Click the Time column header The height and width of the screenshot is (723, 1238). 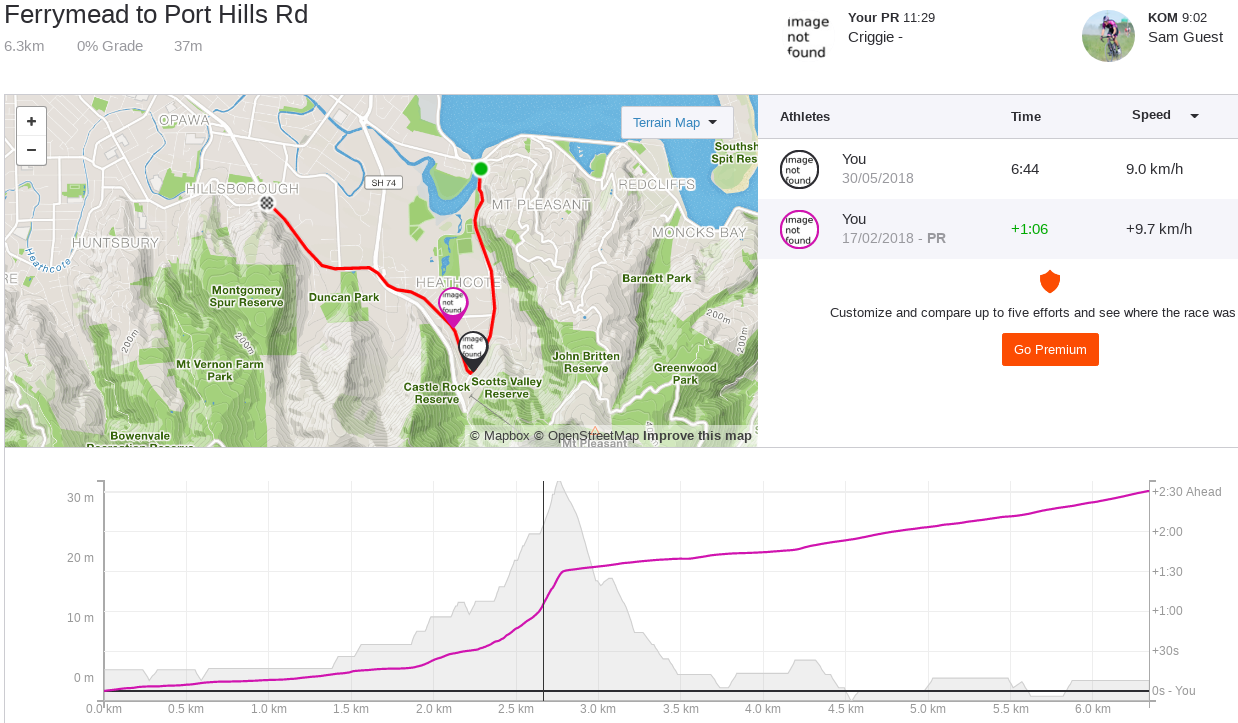(1025, 116)
